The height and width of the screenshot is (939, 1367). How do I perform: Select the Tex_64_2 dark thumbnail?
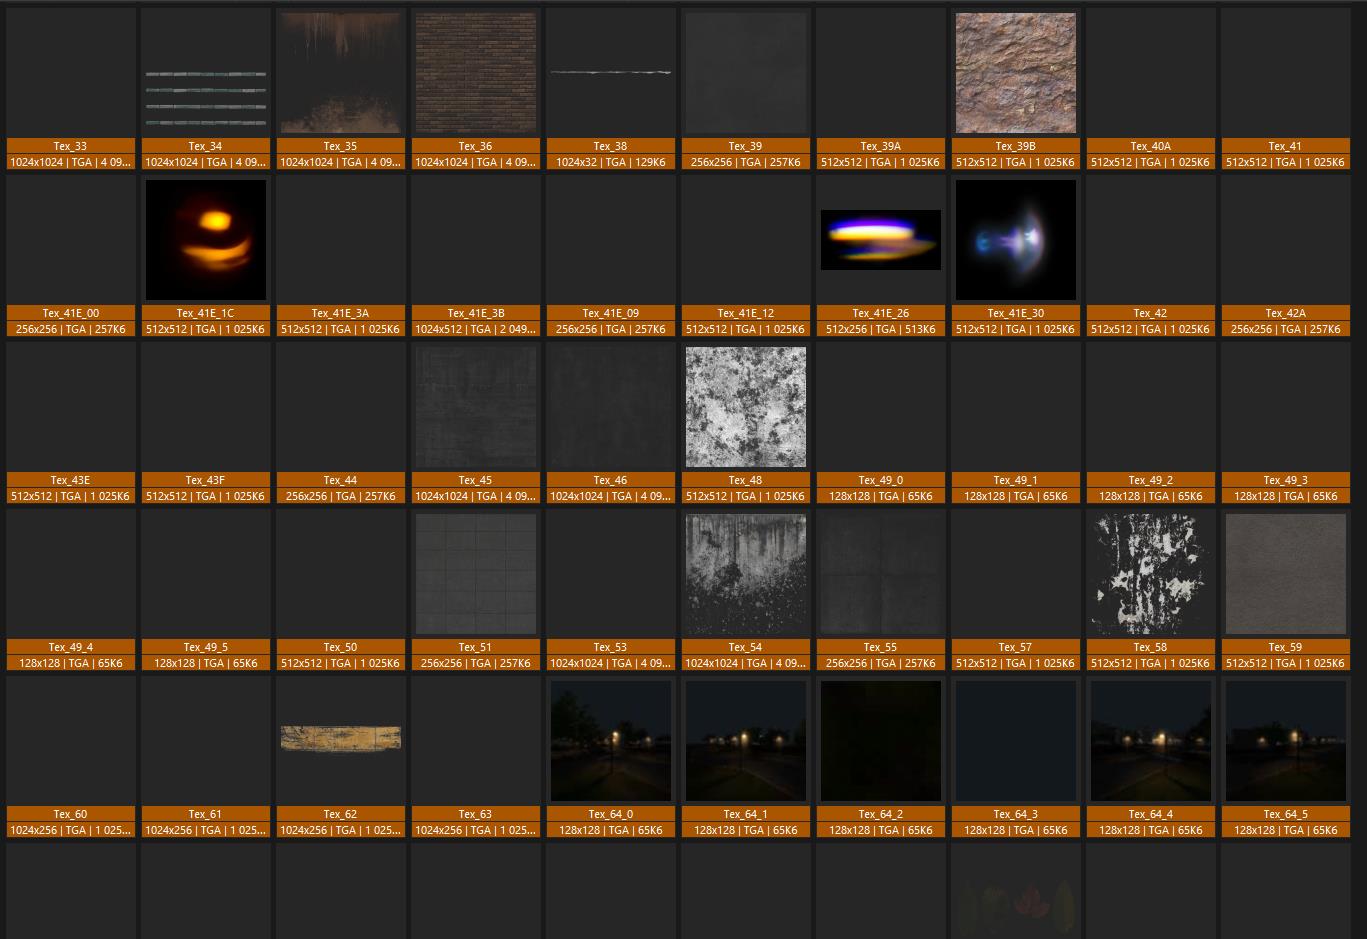(x=880, y=741)
